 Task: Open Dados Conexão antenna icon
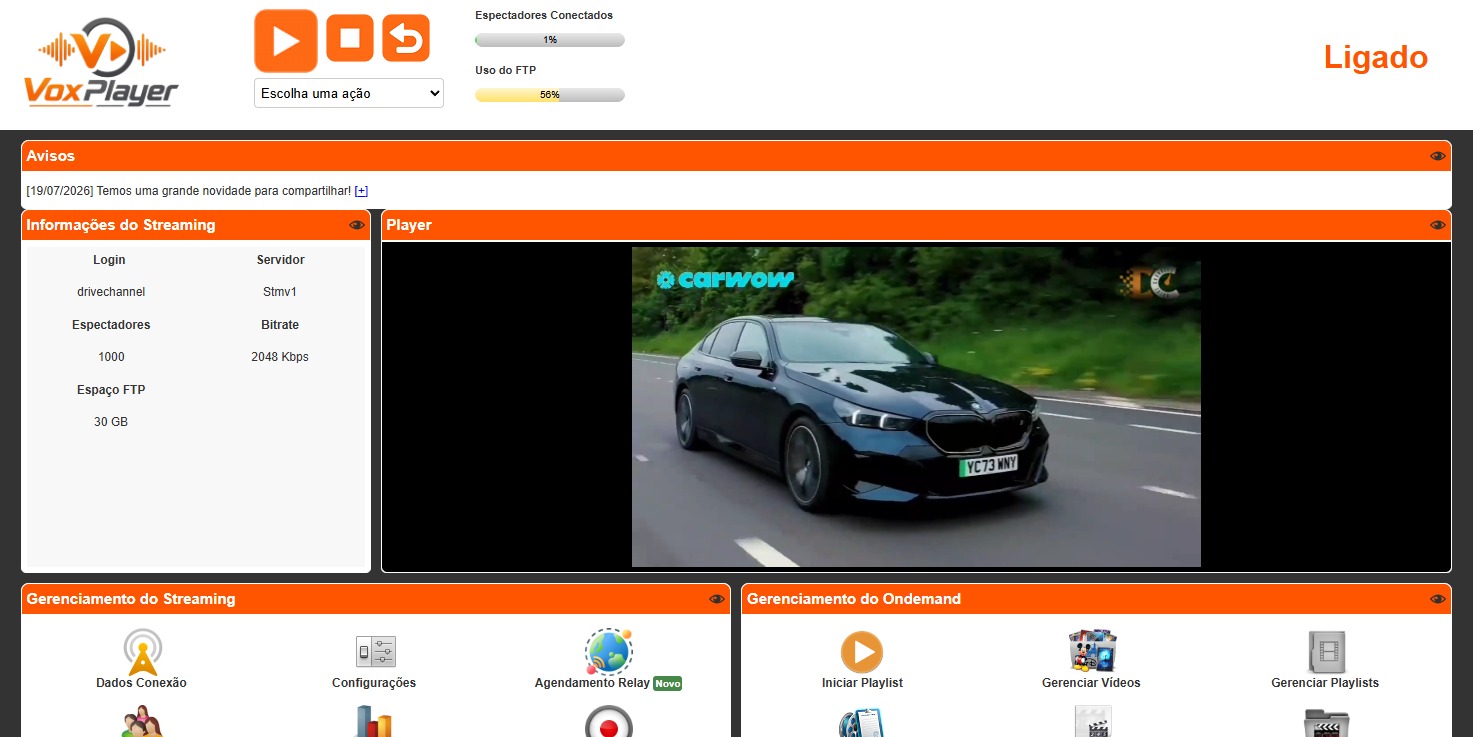[x=143, y=652]
